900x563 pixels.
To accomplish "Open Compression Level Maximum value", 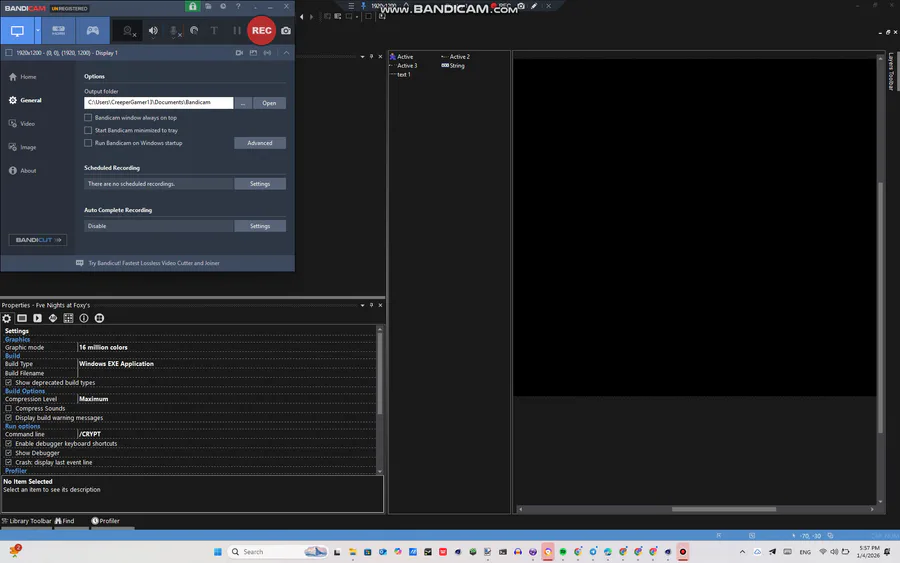I will [x=226, y=399].
